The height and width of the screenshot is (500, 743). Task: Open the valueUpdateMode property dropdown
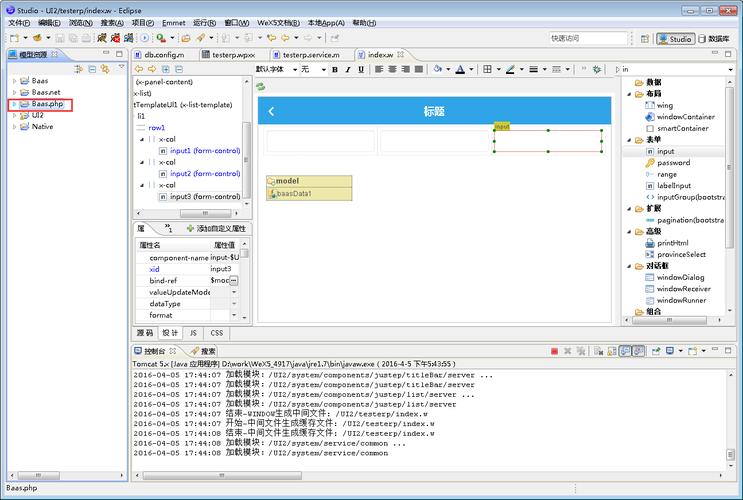pyautogui.click(x=234, y=292)
